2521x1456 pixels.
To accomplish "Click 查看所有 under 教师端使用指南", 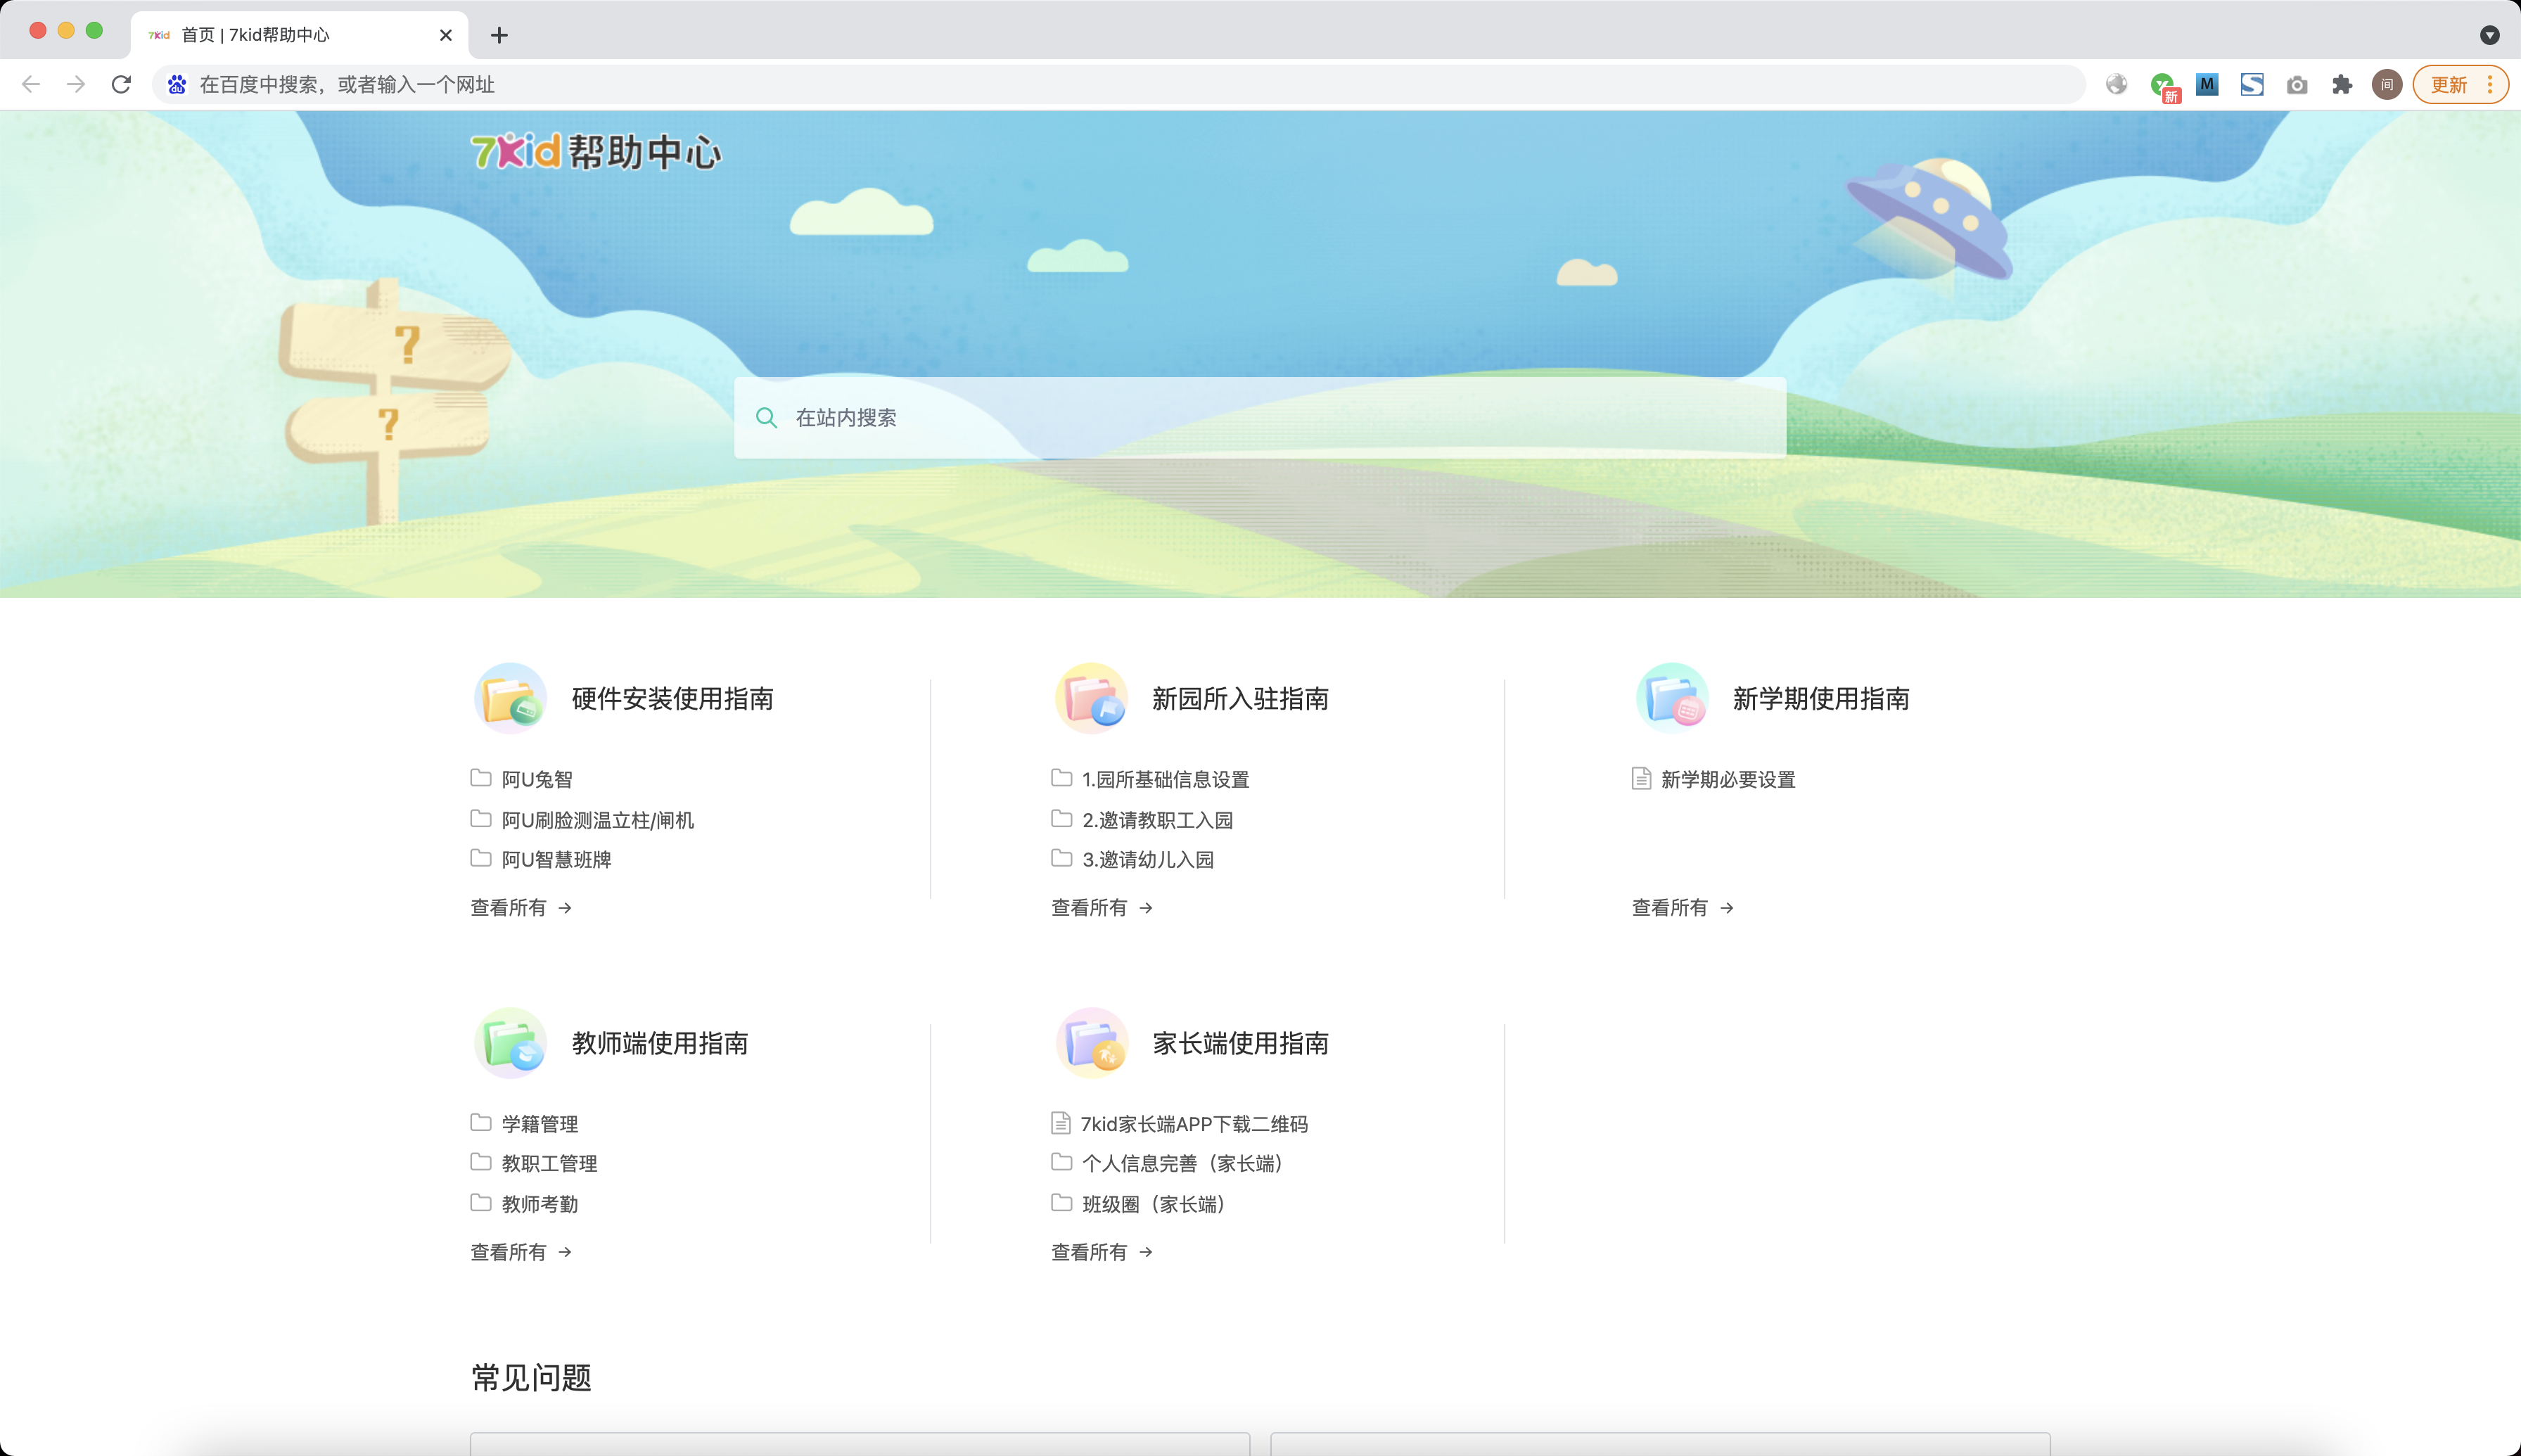I will (x=521, y=1252).
